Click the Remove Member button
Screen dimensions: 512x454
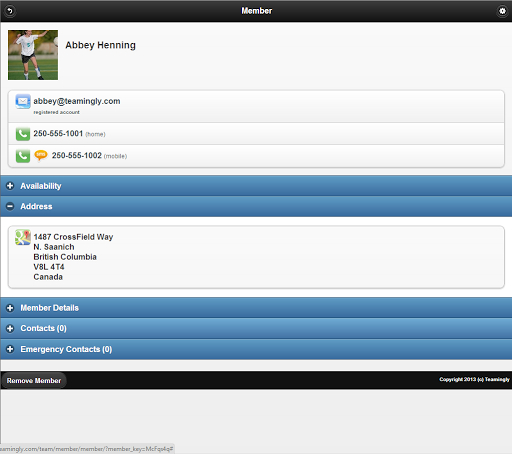click(34, 380)
